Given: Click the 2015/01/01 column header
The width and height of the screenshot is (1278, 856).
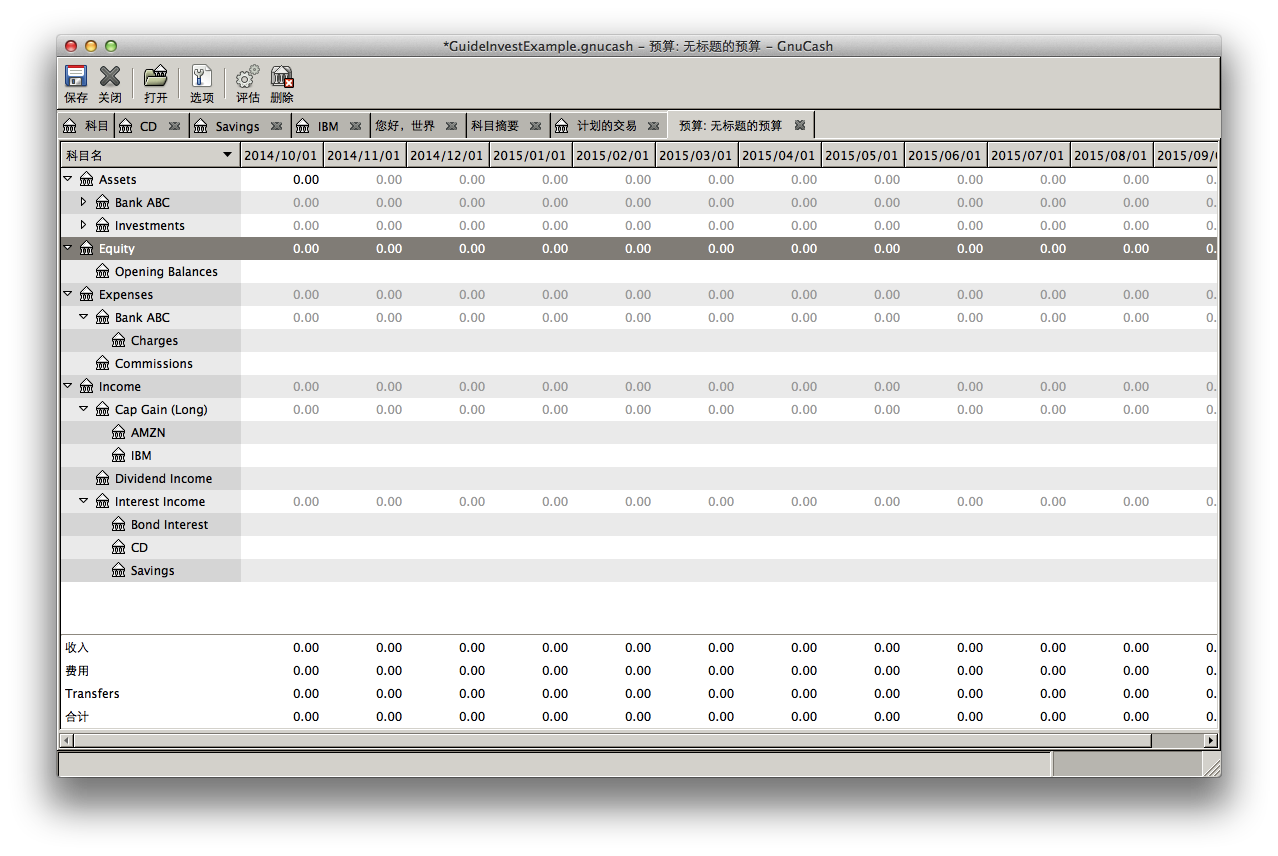Looking at the screenshot, I should [530, 155].
